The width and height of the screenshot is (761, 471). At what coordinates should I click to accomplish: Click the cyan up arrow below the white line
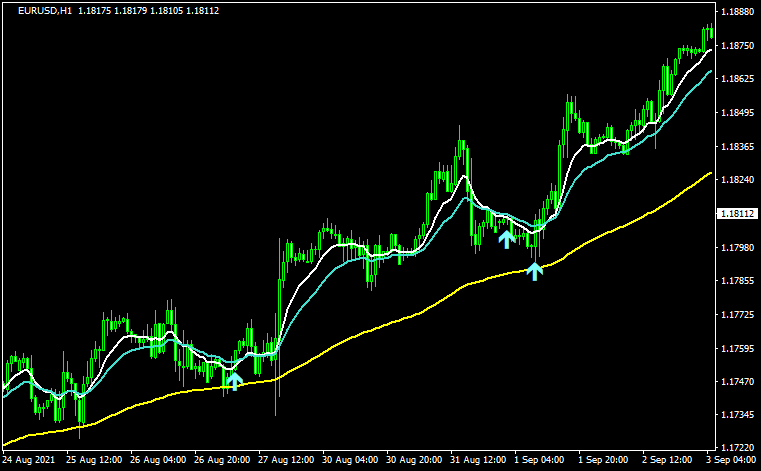[506, 238]
